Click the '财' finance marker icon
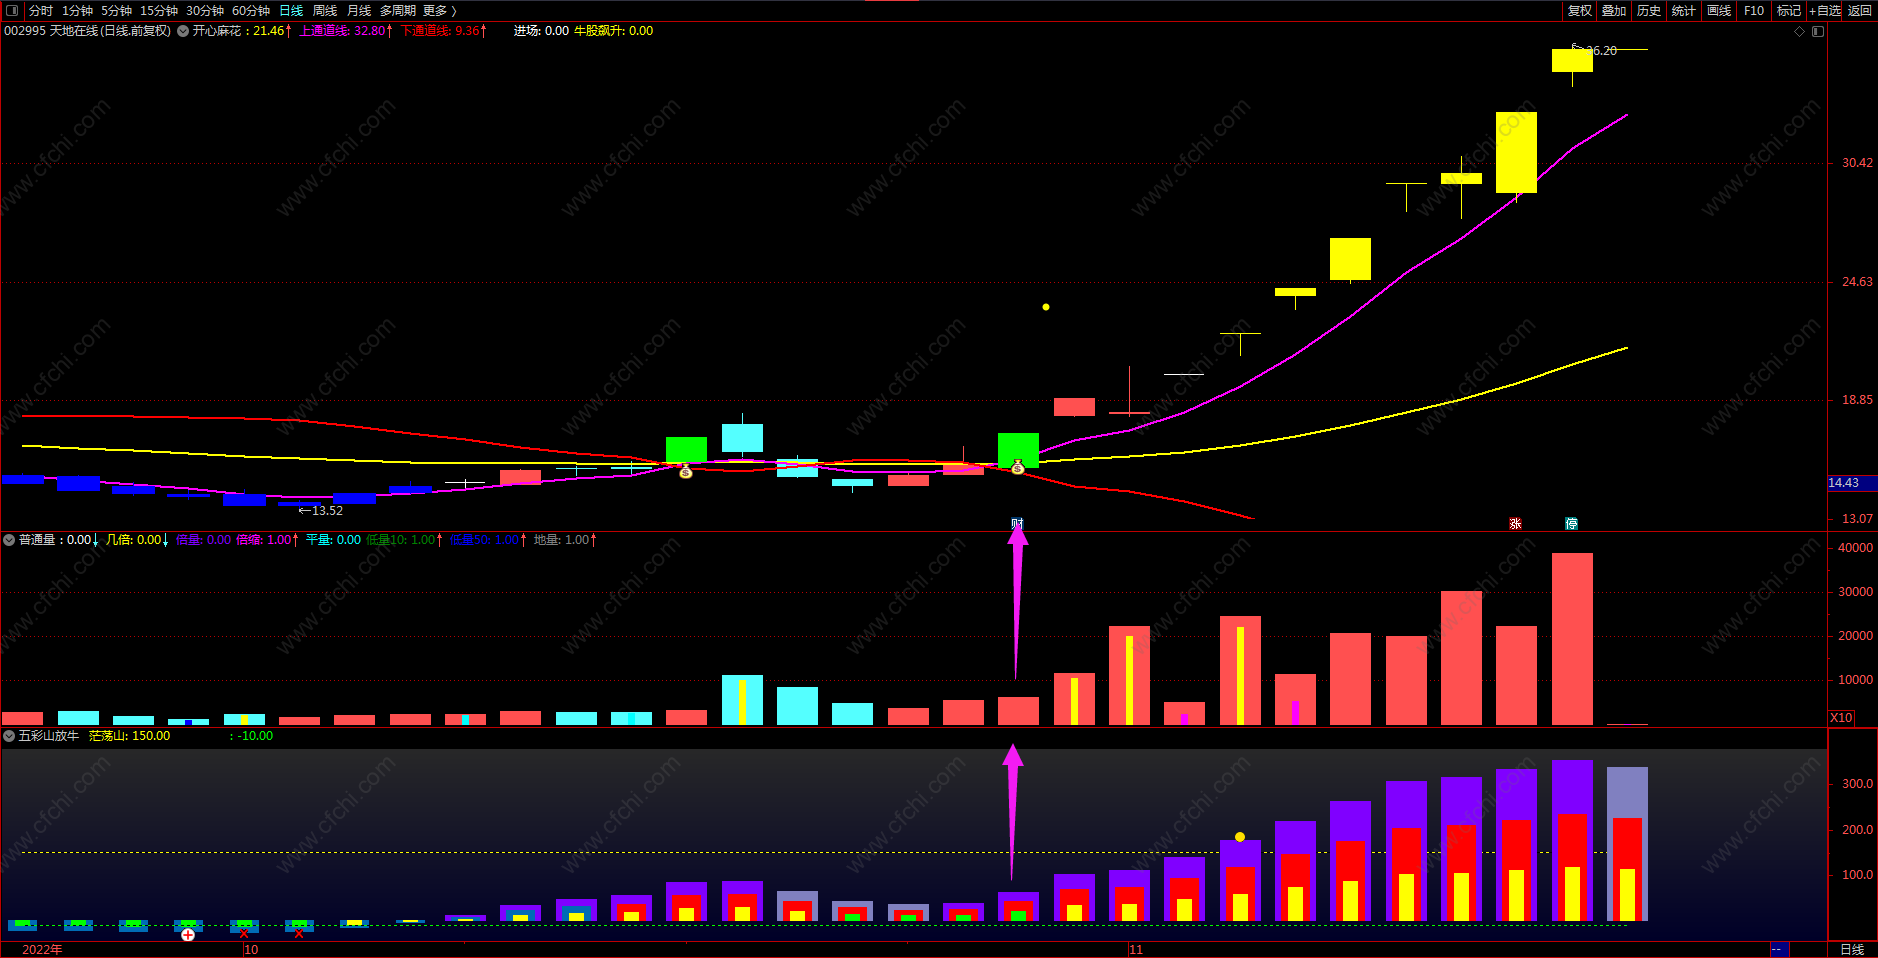The height and width of the screenshot is (958, 1878). pos(1017,523)
